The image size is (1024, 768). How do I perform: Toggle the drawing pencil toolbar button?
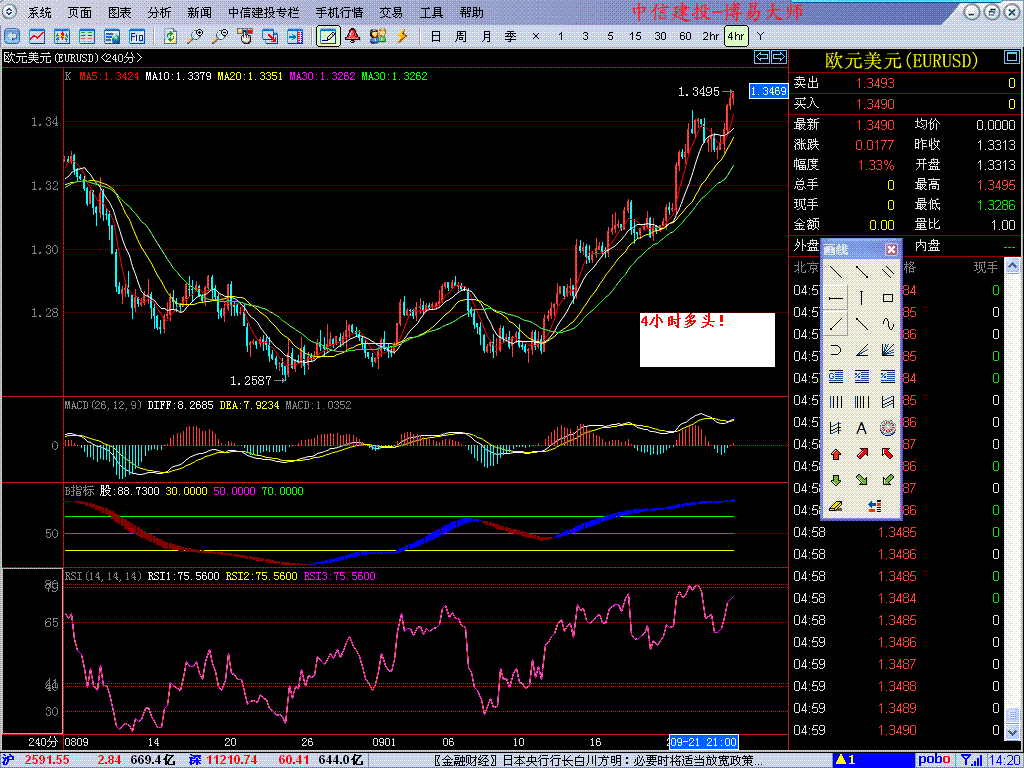click(327, 36)
